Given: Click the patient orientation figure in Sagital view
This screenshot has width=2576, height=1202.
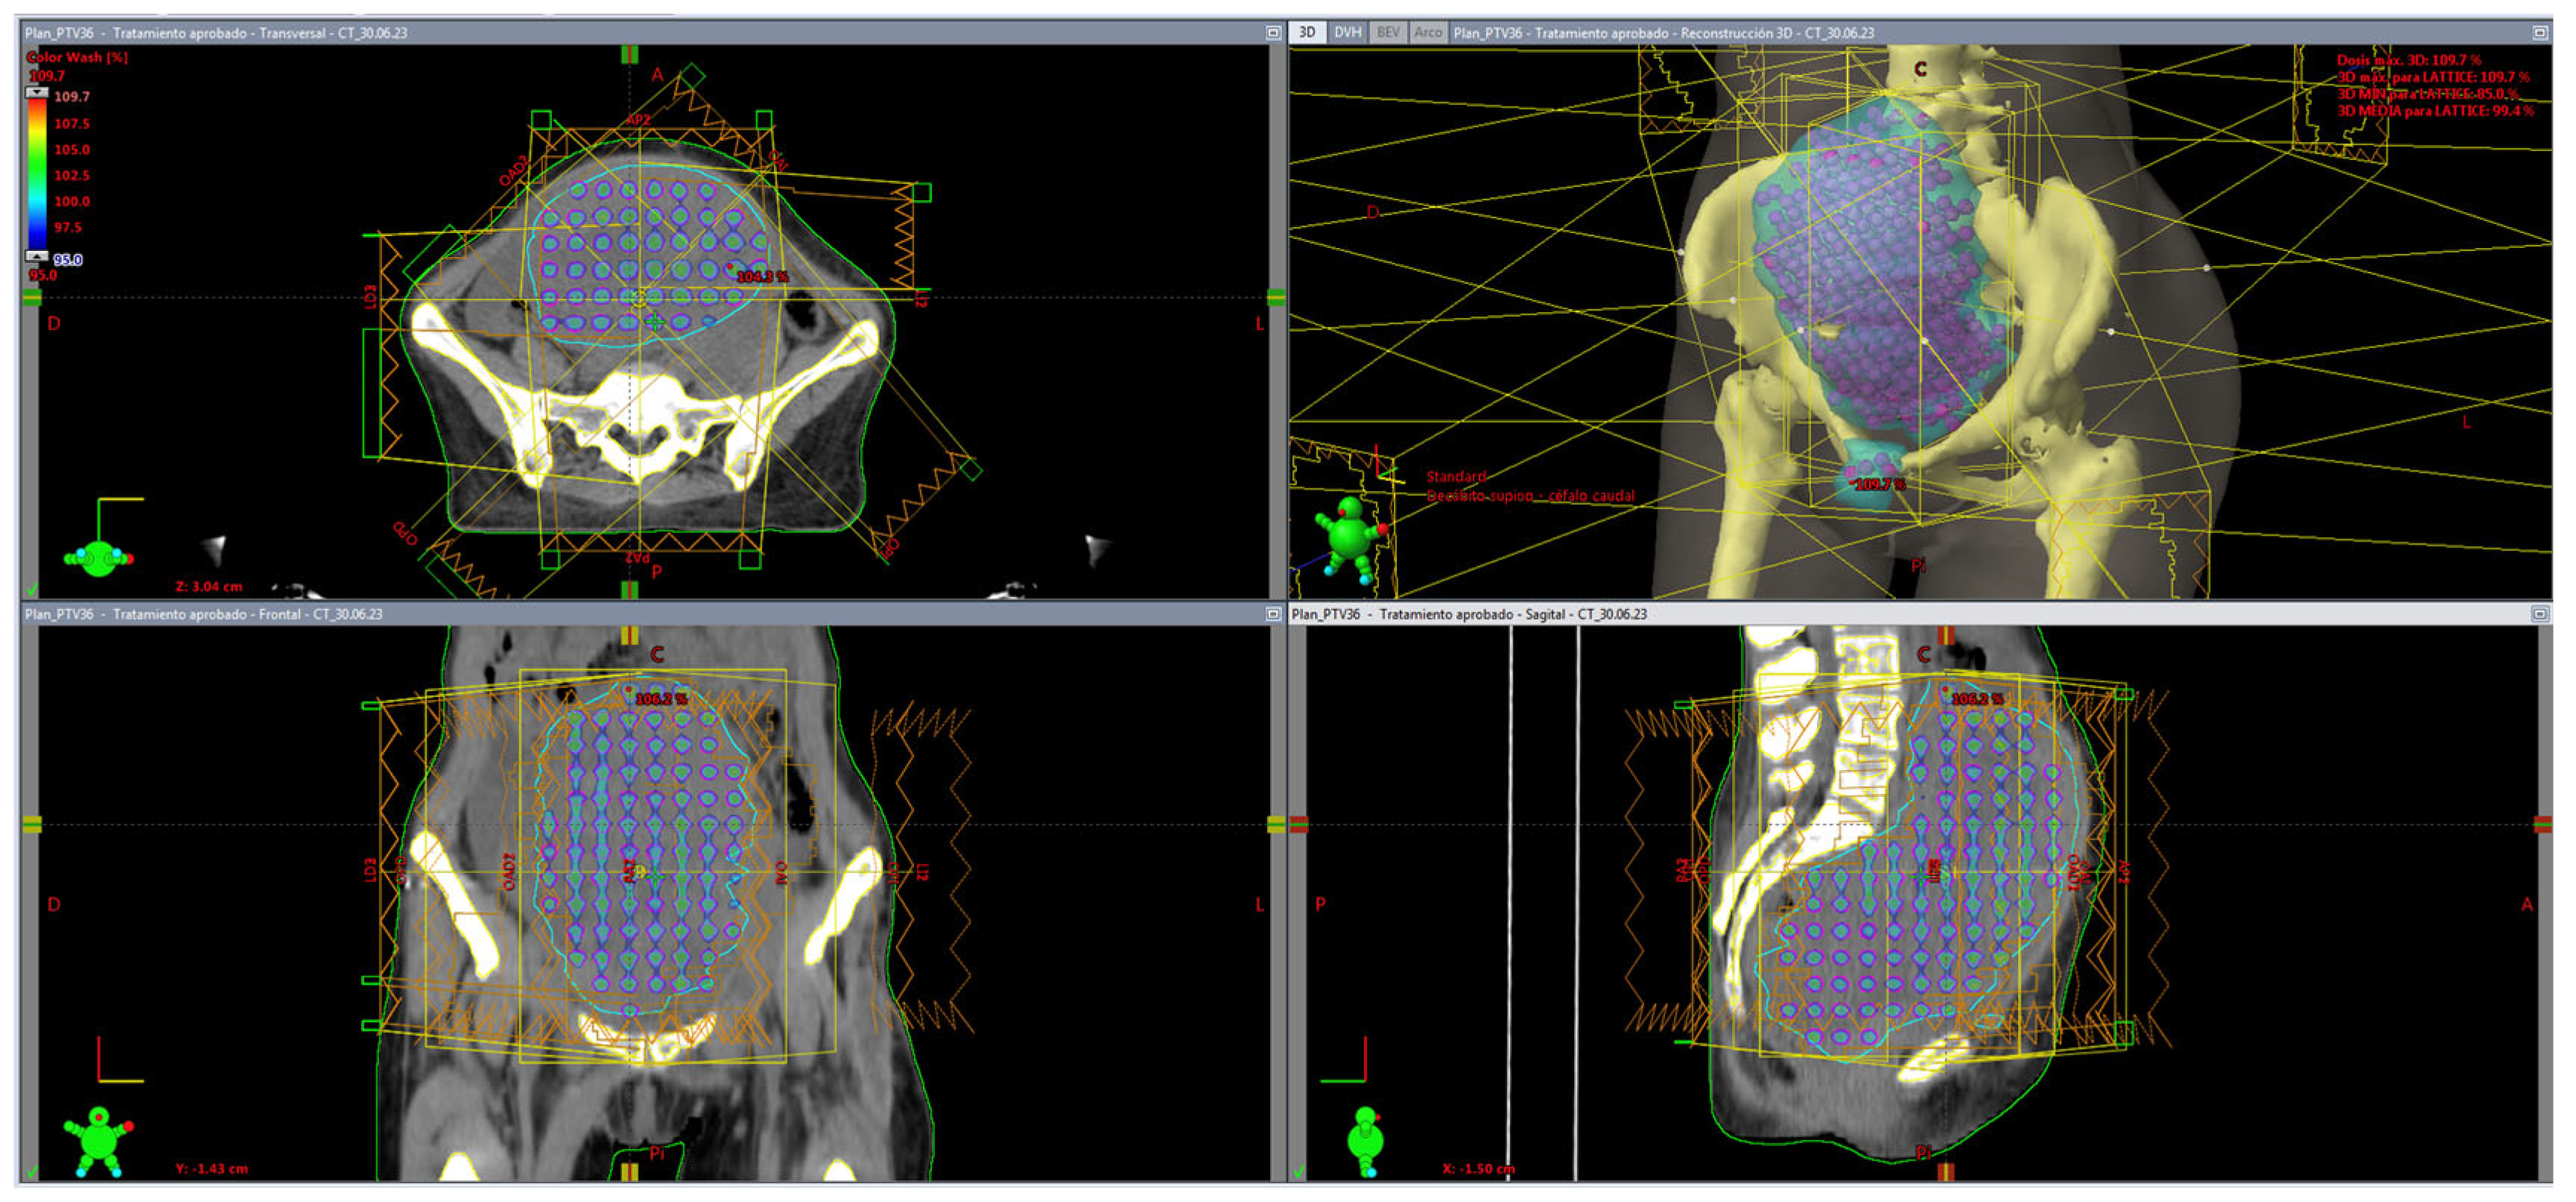Looking at the screenshot, I should coord(1365,1141).
